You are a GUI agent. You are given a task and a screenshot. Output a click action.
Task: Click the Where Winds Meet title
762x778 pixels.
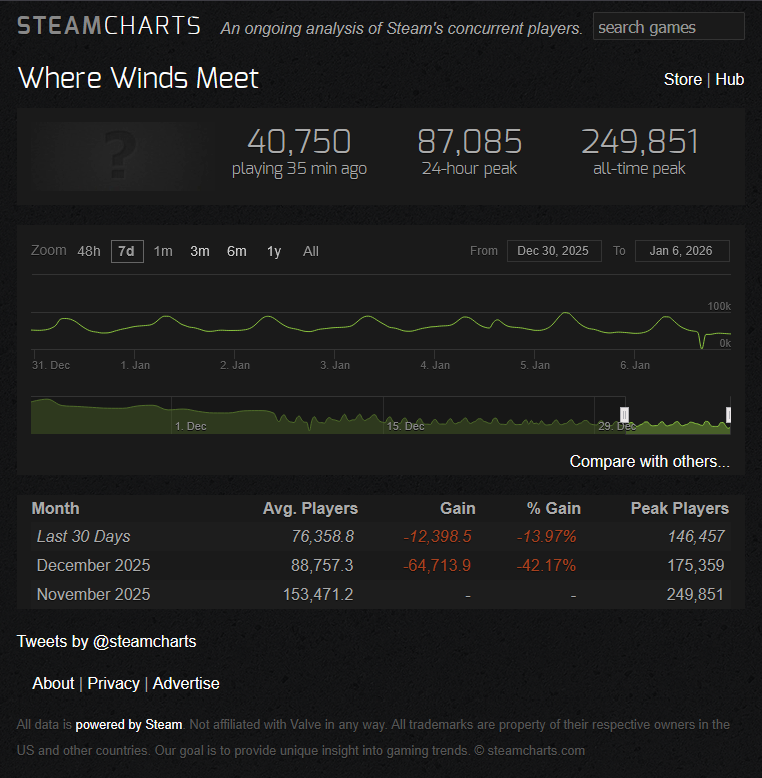point(138,78)
